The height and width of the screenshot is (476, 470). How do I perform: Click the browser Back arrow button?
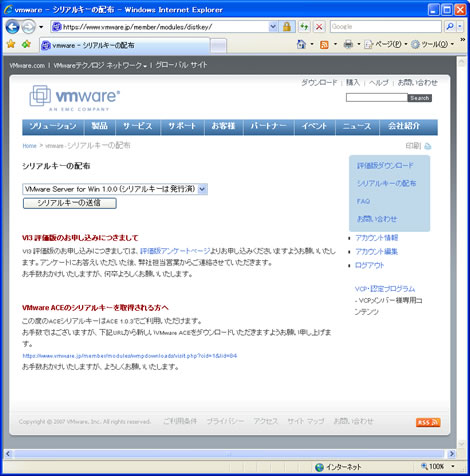pyautogui.click(x=13, y=27)
